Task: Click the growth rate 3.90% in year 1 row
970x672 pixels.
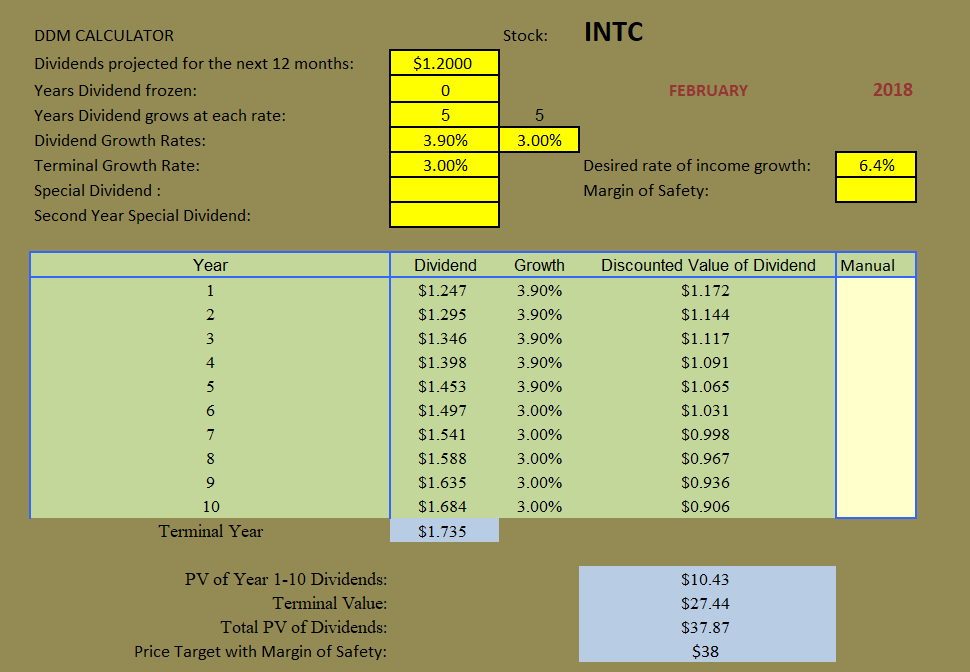Action: [539, 290]
